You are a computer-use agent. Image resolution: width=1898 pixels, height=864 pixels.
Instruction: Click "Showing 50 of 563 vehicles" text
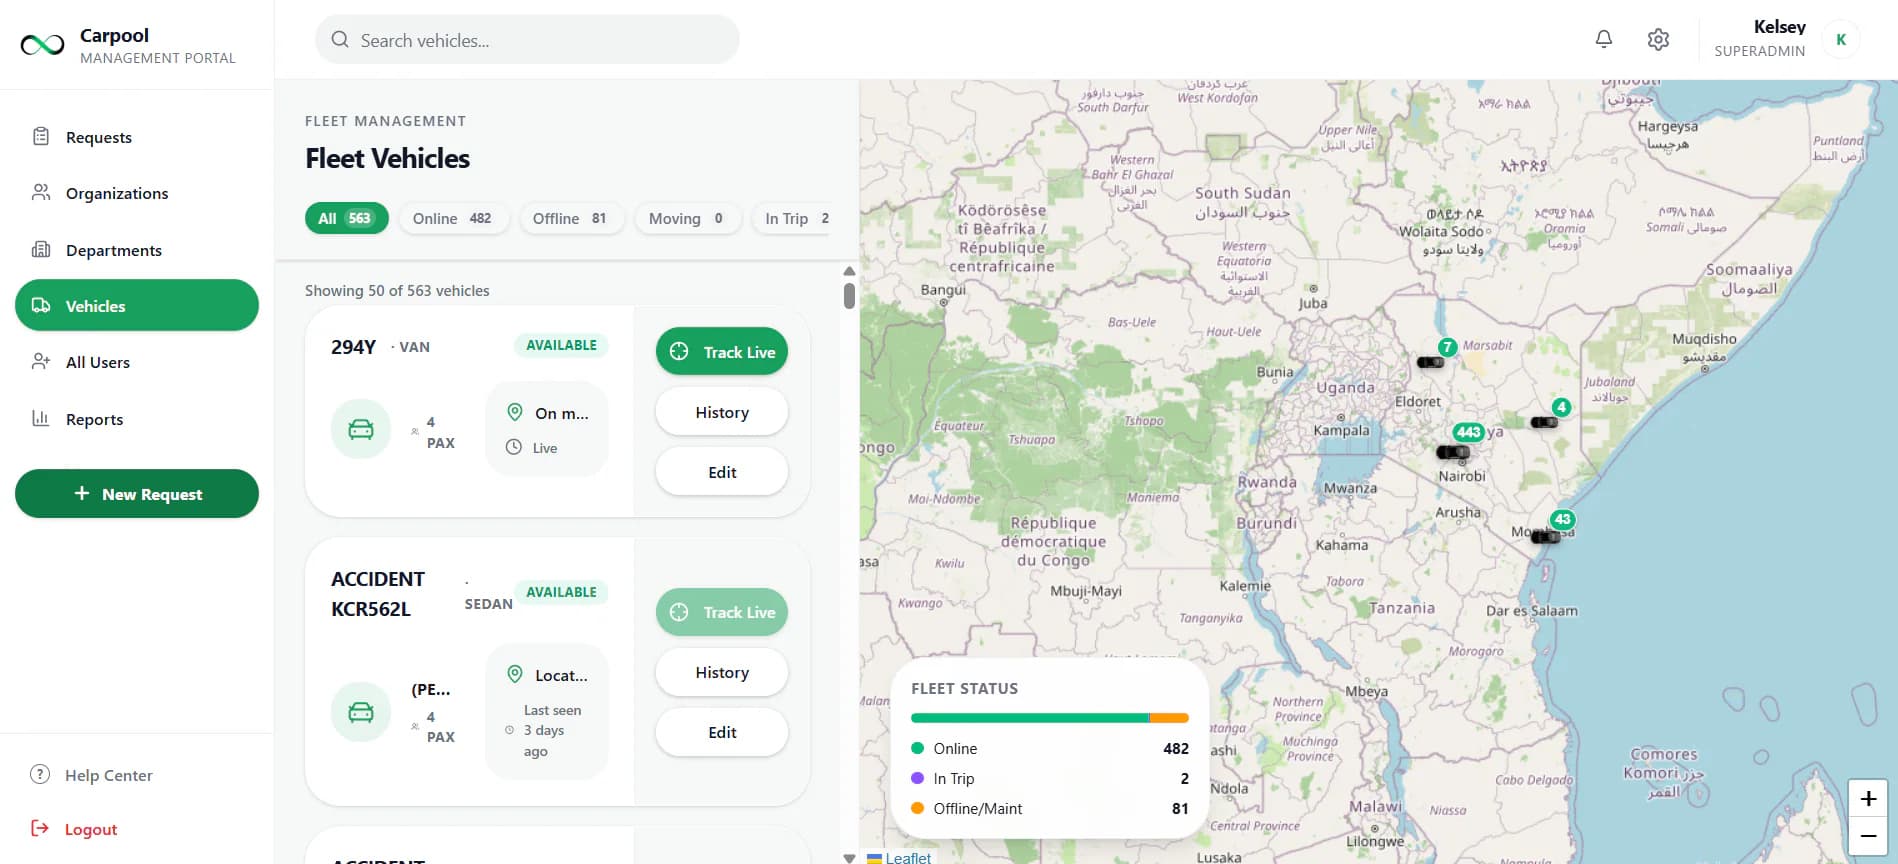[x=397, y=291]
